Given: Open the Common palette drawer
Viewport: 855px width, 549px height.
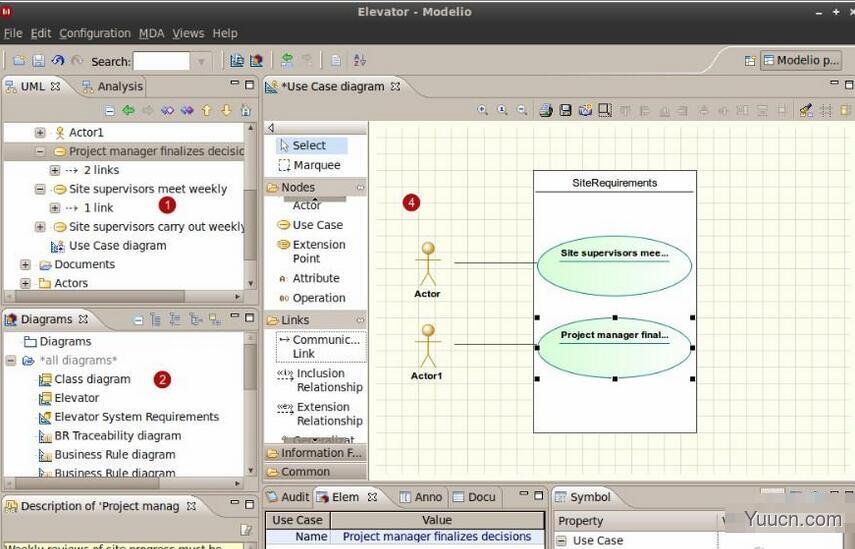Looking at the screenshot, I should tap(315, 472).
